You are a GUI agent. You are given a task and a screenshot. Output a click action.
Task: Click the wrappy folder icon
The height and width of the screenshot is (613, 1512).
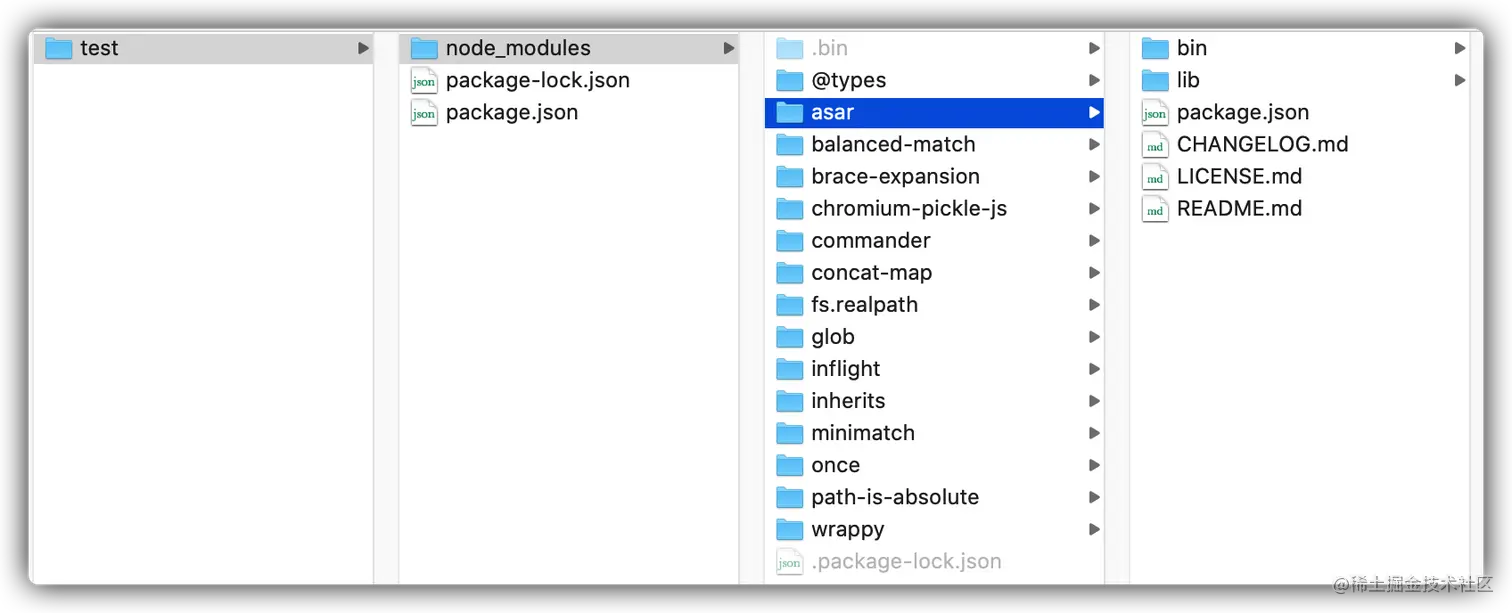(790, 529)
